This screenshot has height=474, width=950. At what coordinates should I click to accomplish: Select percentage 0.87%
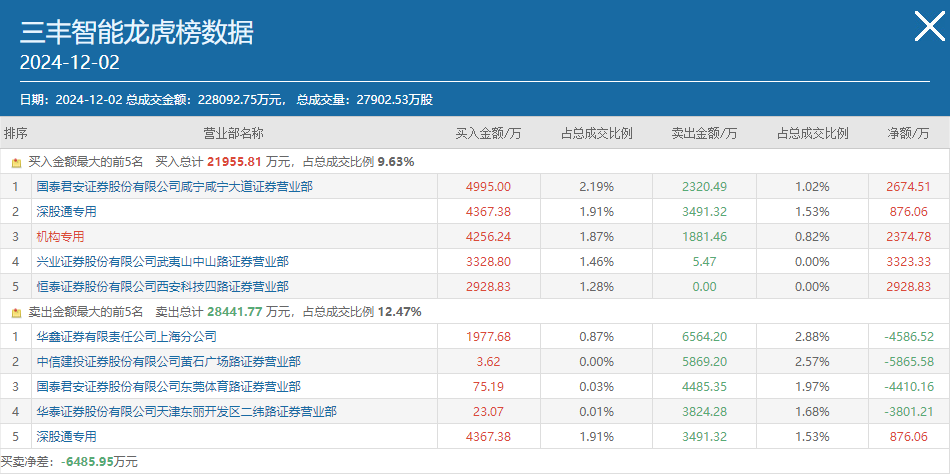(597, 336)
